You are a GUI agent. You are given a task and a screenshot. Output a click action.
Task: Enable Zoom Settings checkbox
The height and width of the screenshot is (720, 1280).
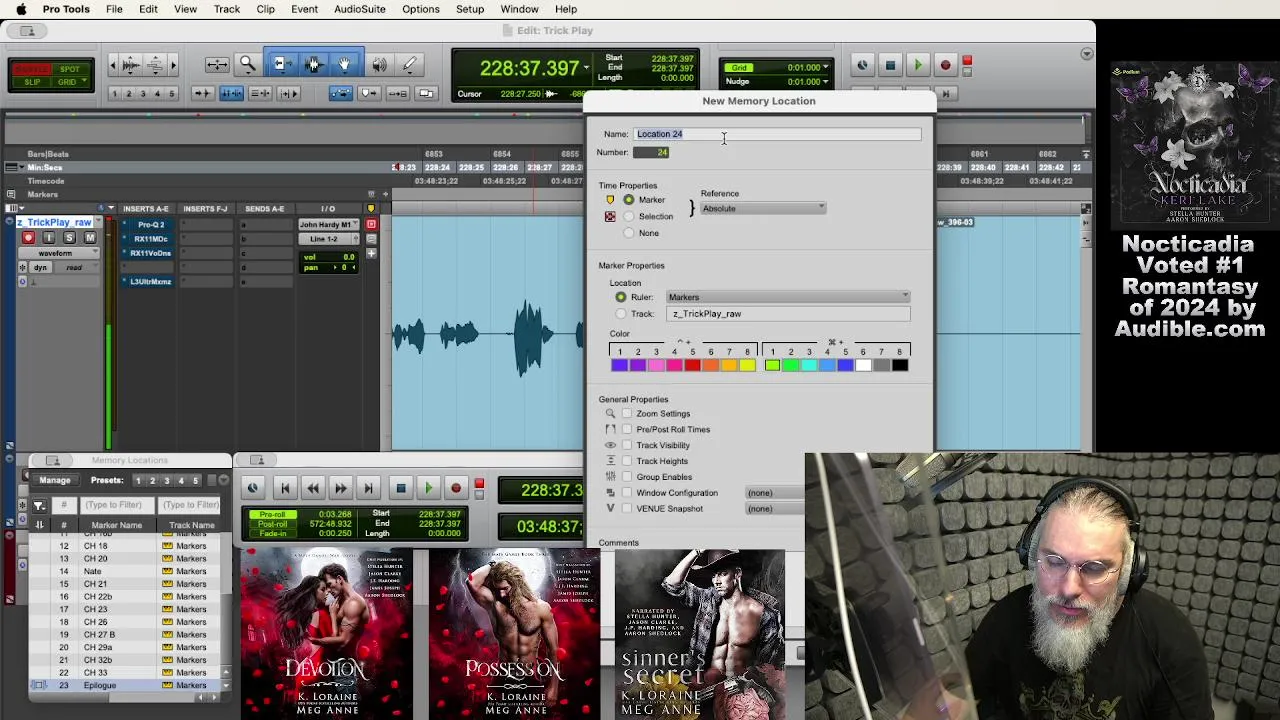[x=627, y=414]
